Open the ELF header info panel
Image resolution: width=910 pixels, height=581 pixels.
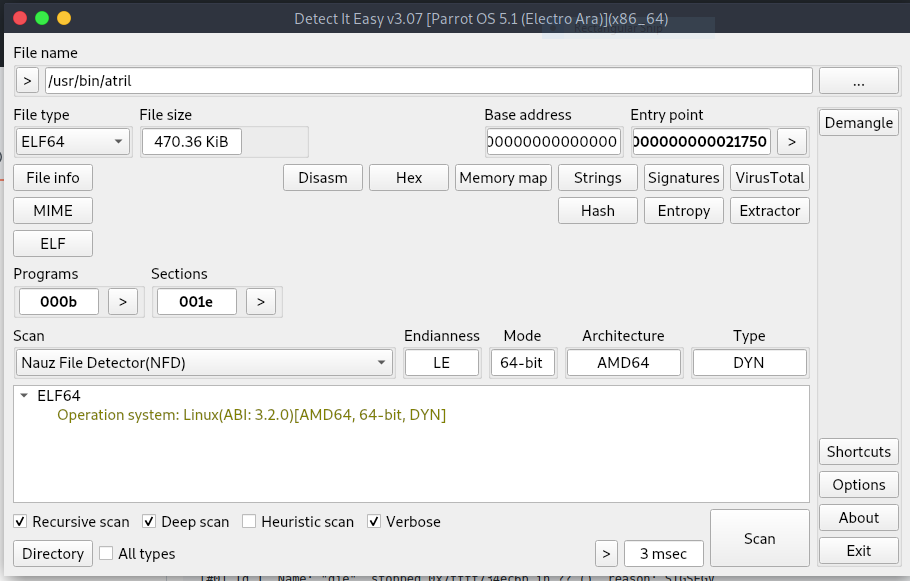point(52,243)
